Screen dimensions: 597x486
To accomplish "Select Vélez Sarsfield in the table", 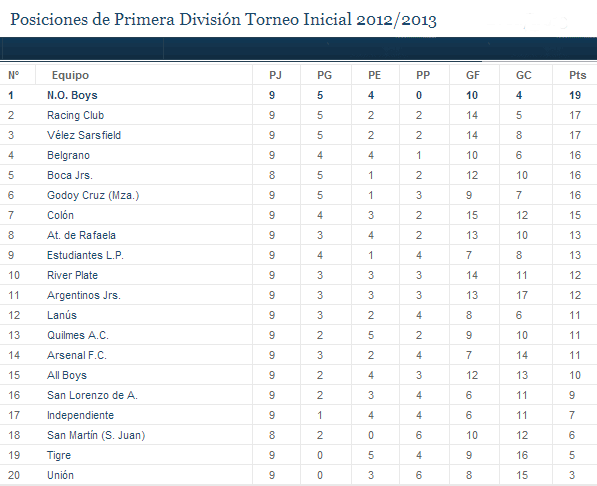I will 84,135.
